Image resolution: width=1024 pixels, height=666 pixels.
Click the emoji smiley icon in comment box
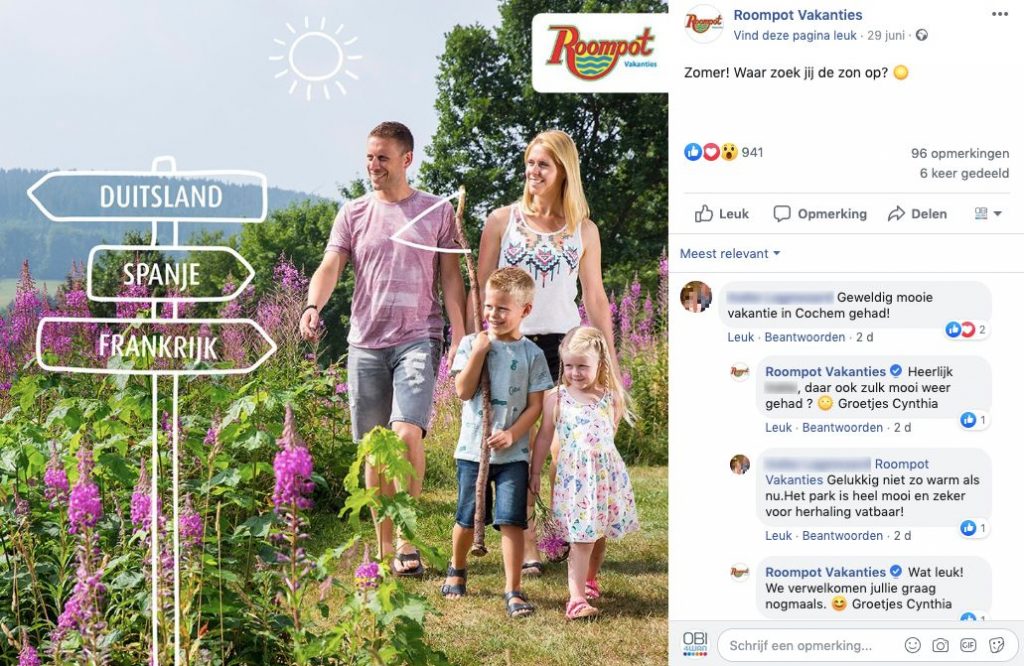pos(912,645)
